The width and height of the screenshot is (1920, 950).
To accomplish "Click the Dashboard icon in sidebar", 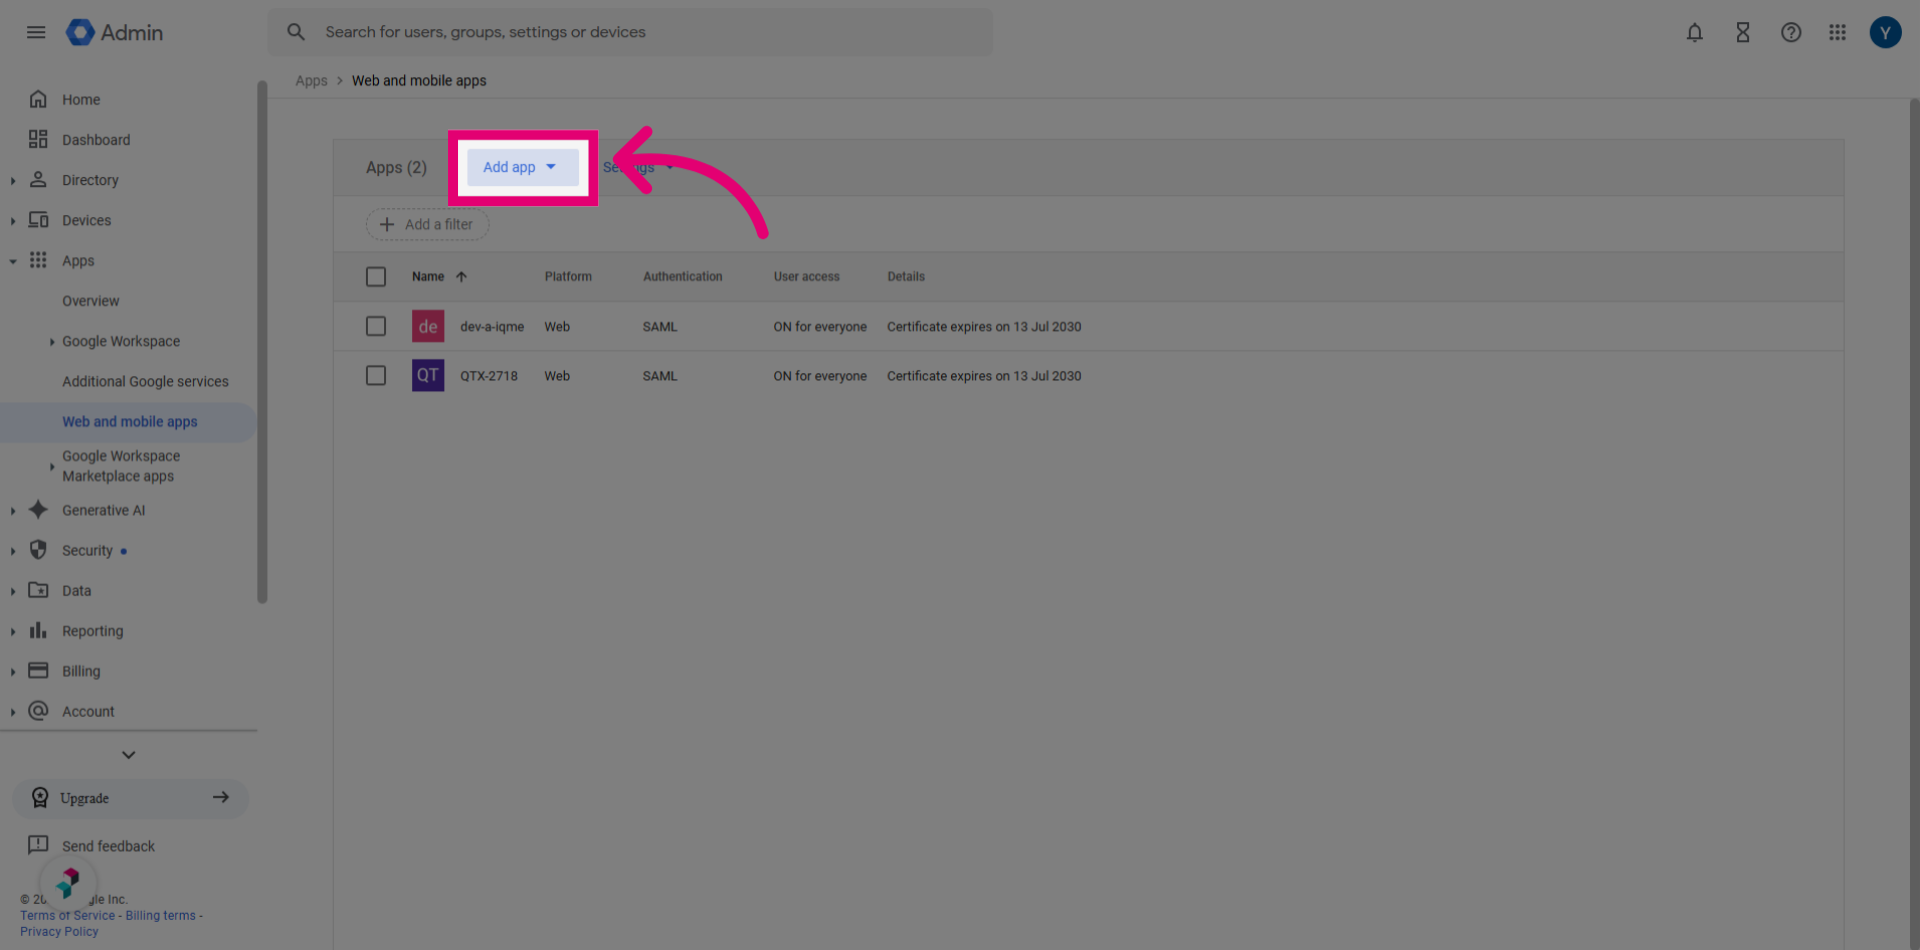I will [x=38, y=139].
